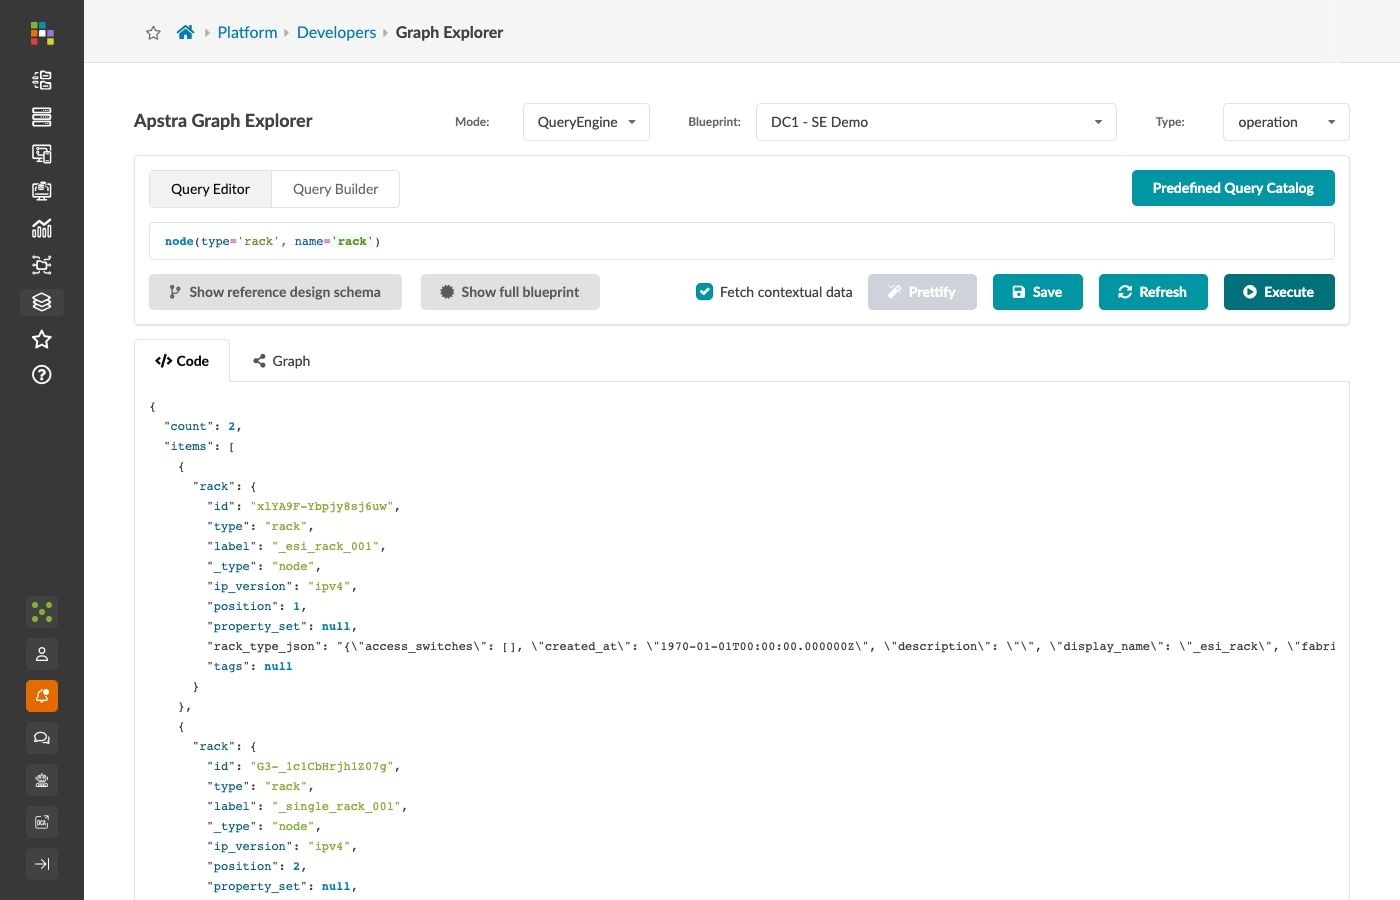Click the "xlYA9F-Ybpjy8sj6uw" id value

[322, 506]
